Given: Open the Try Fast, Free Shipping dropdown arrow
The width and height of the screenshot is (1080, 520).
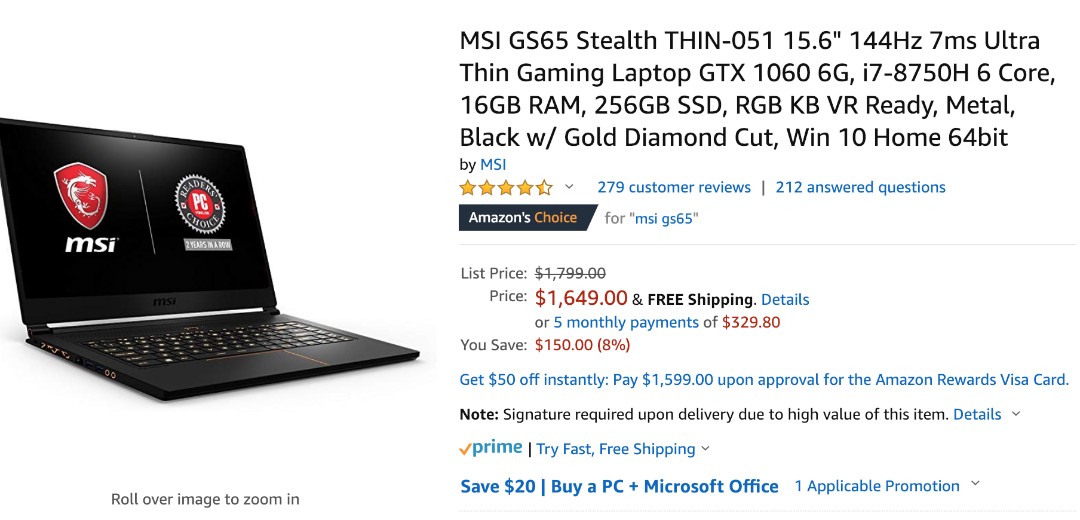Looking at the screenshot, I should click(706, 449).
